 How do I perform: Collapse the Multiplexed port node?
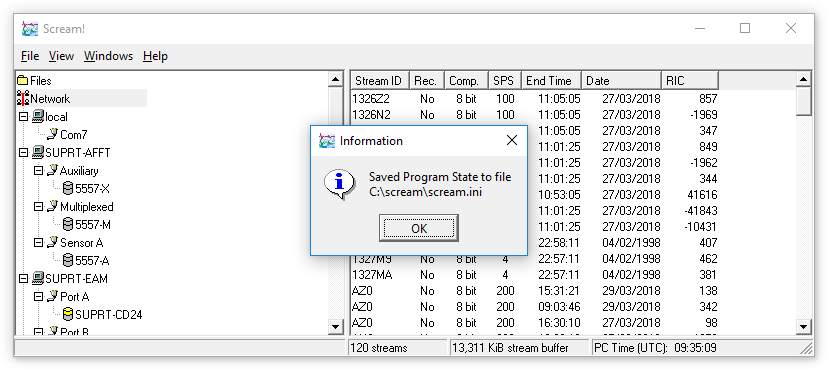click(x=38, y=206)
